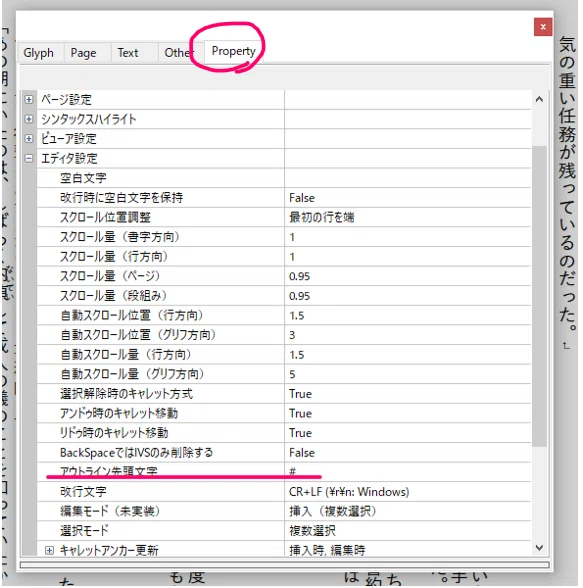Edit value 3 of 自動スクロール位置（グリフ方向）

click(292, 335)
